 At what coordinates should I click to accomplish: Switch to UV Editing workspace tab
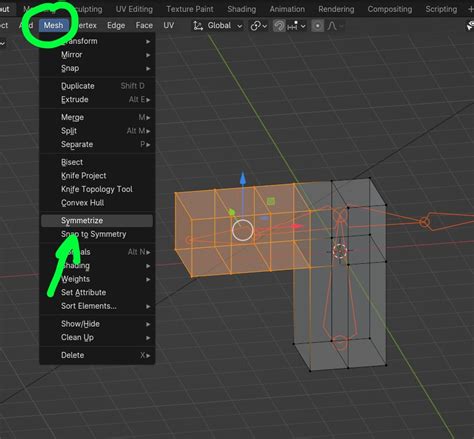click(x=134, y=9)
